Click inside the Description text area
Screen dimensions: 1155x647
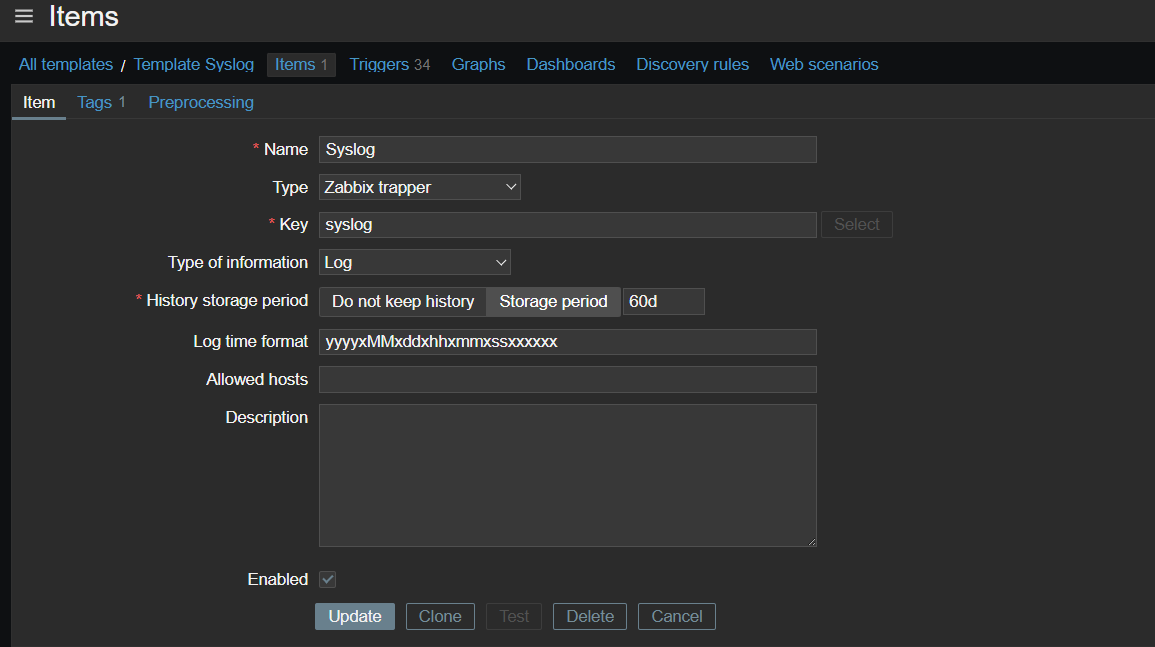567,475
